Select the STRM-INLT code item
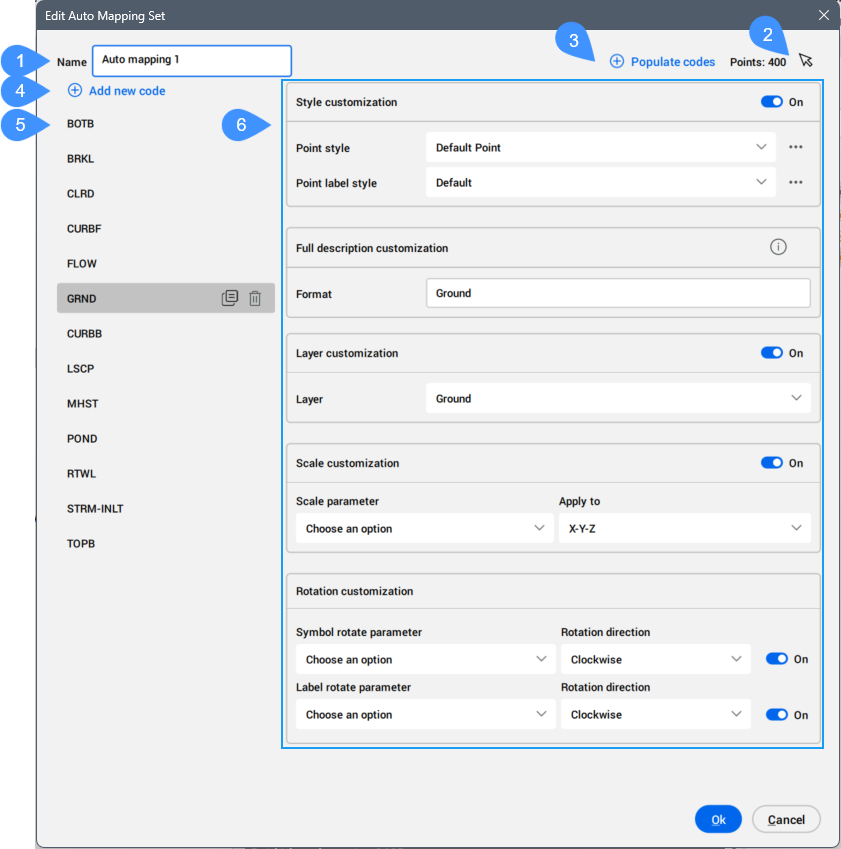The height and width of the screenshot is (849, 841). 95,508
